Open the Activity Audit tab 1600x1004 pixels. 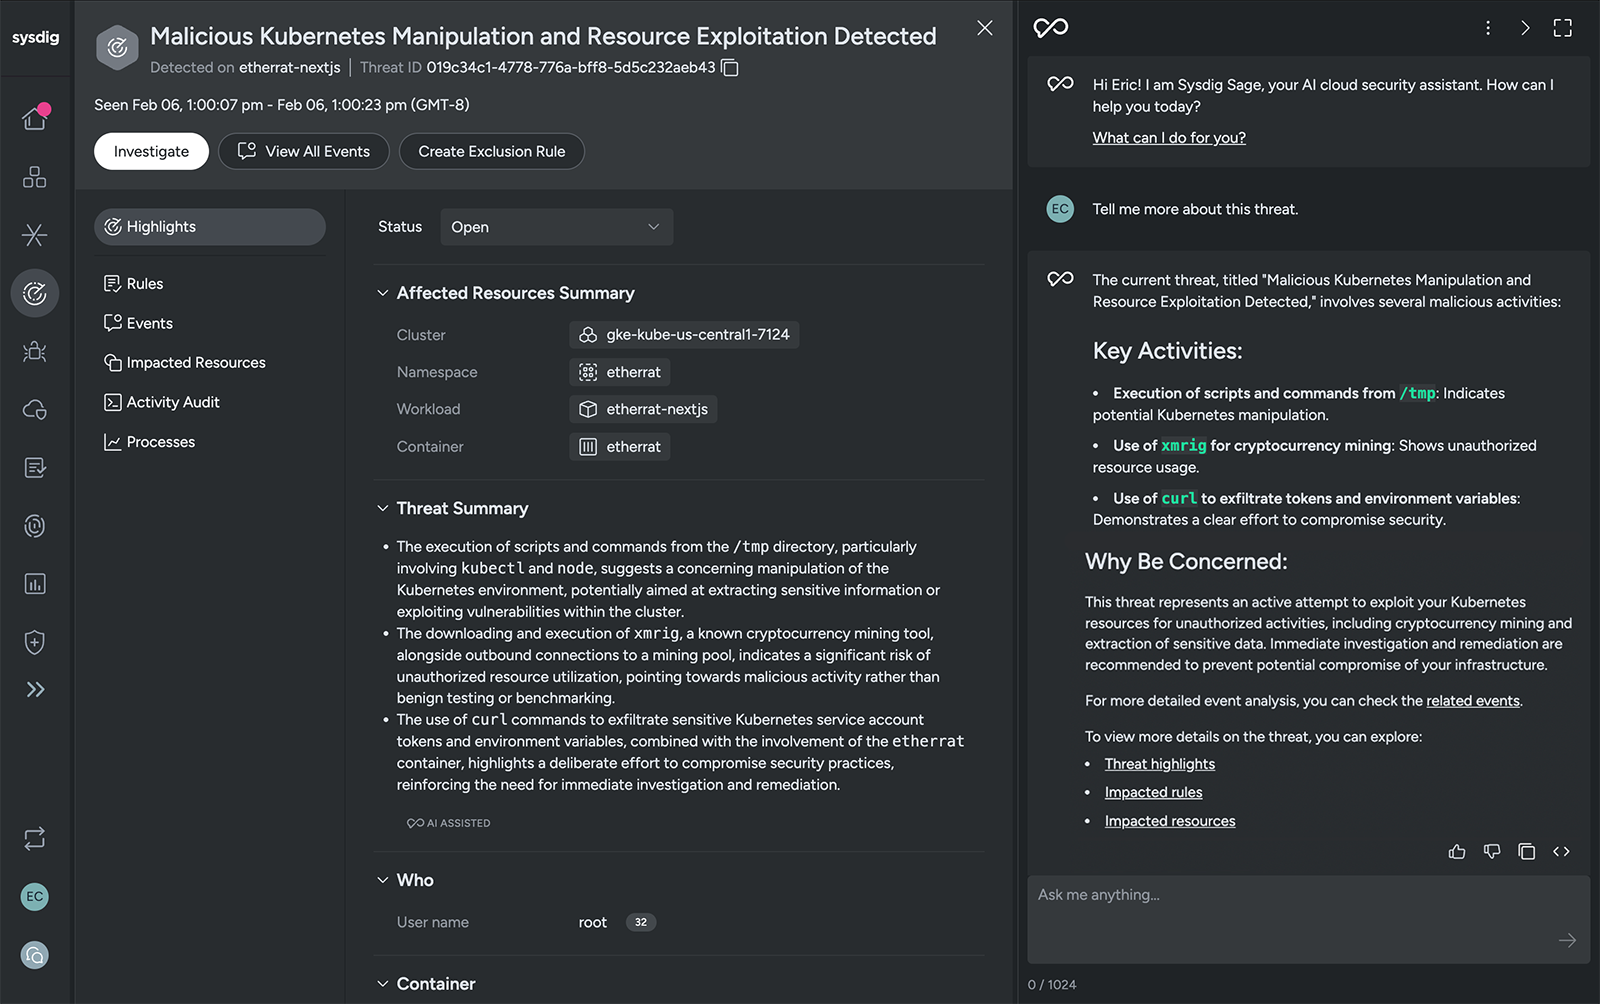pos(173,402)
